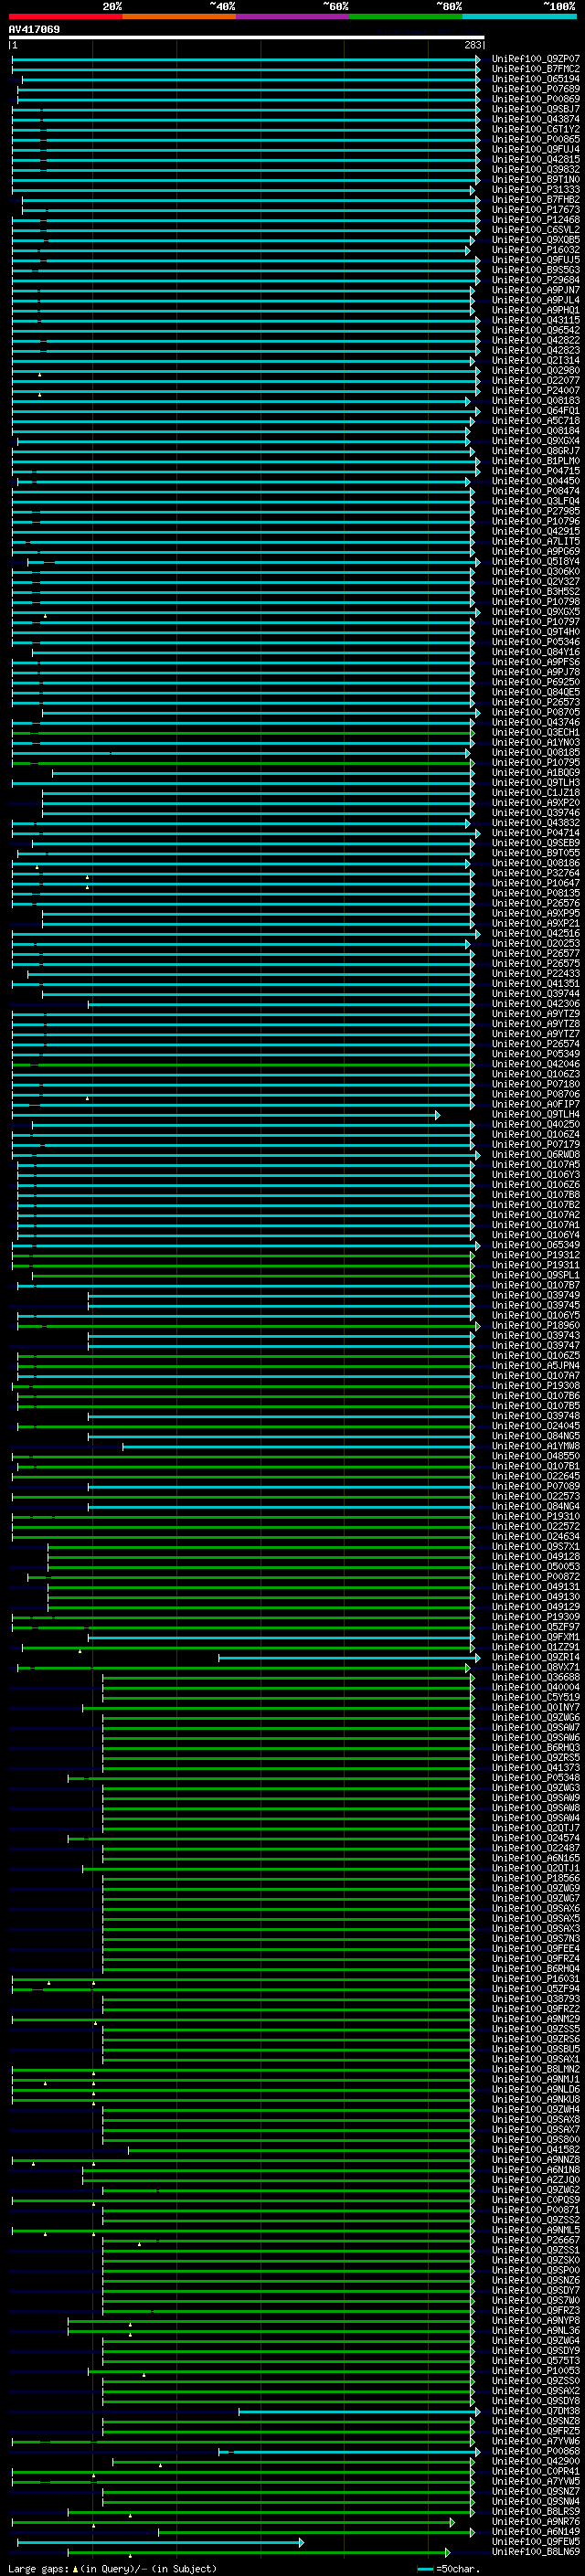The image size is (585, 2576).
Task: Click the purple ~60% identity legend segment
Action: click(x=292, y=16)
